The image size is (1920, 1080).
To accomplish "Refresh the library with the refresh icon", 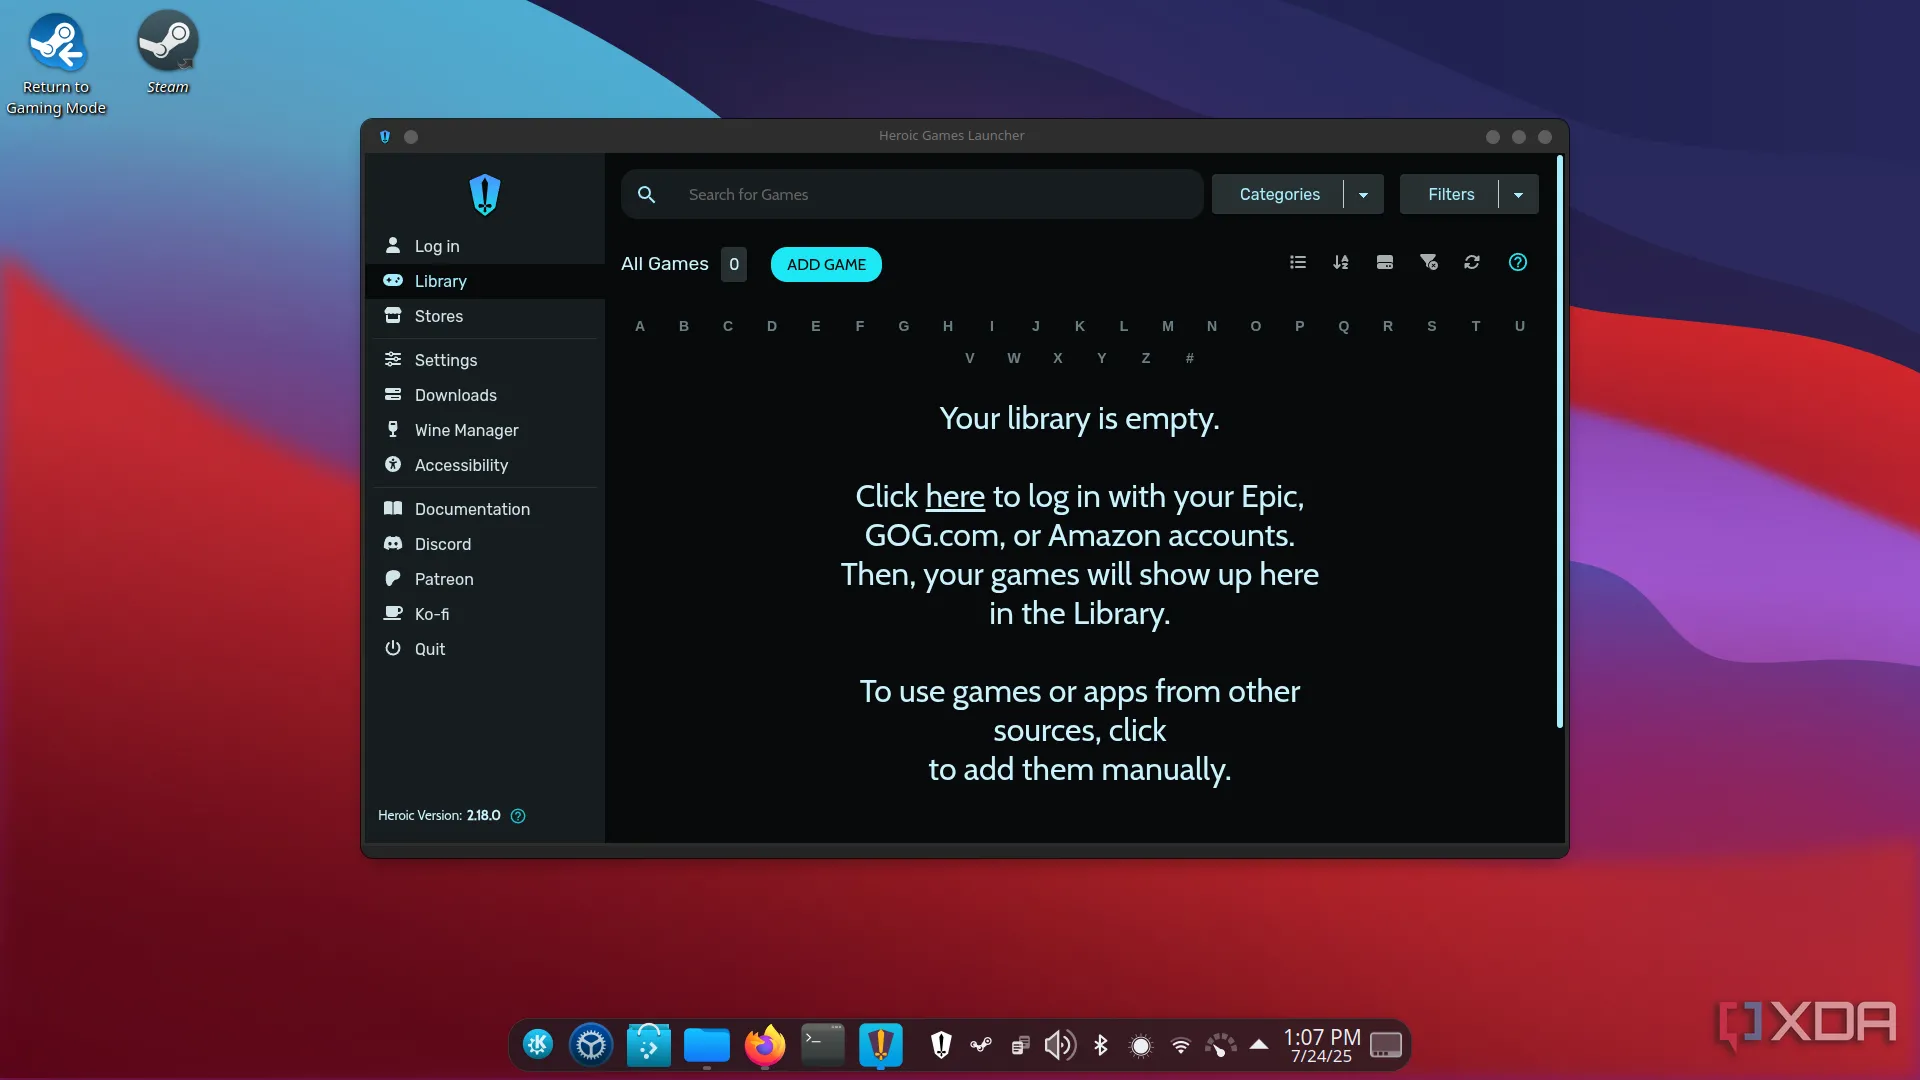I will coord(1472,262).
